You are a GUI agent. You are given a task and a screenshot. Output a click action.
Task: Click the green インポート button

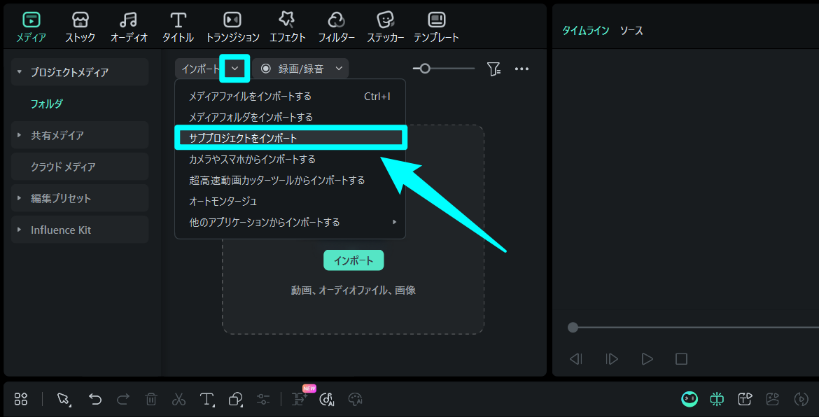pyautogui.click(x=354, y=260)
